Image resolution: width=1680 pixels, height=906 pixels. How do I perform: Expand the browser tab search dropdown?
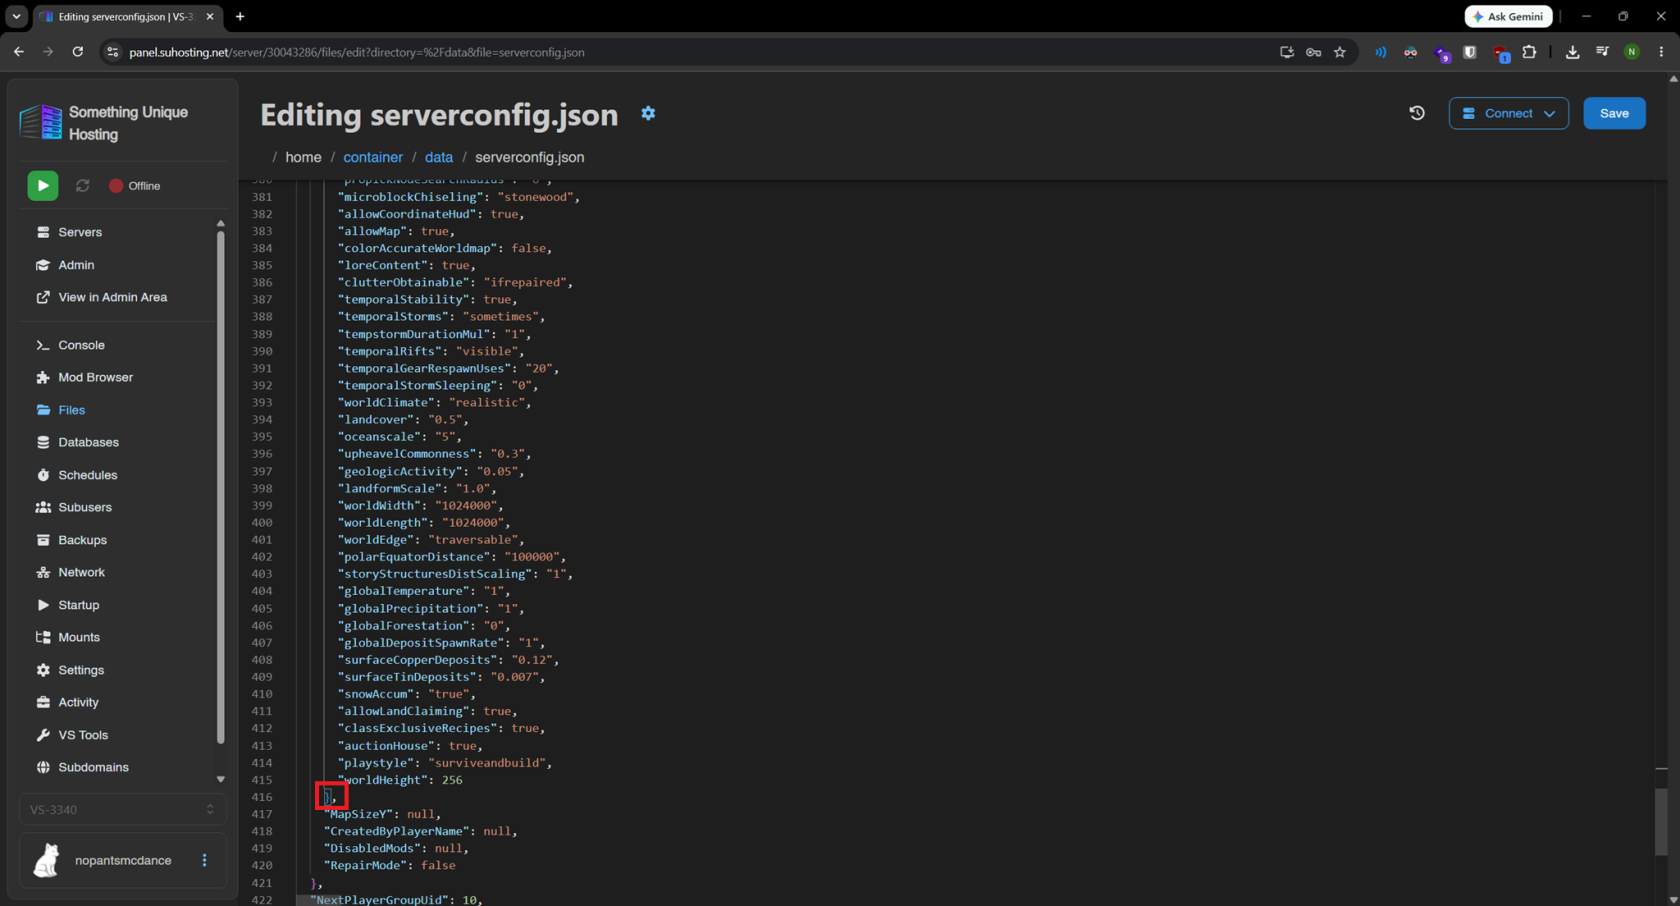[16, 16]
